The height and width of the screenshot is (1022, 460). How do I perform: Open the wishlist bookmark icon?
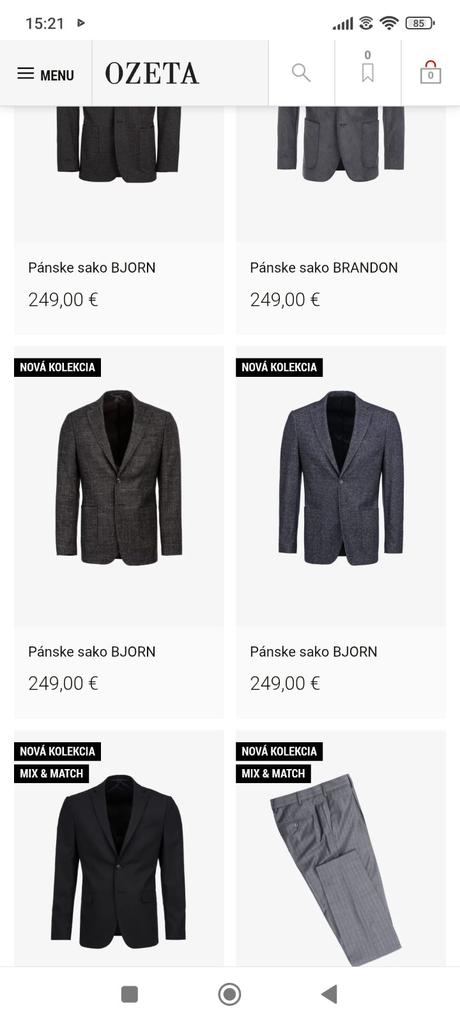click(367, 67)
